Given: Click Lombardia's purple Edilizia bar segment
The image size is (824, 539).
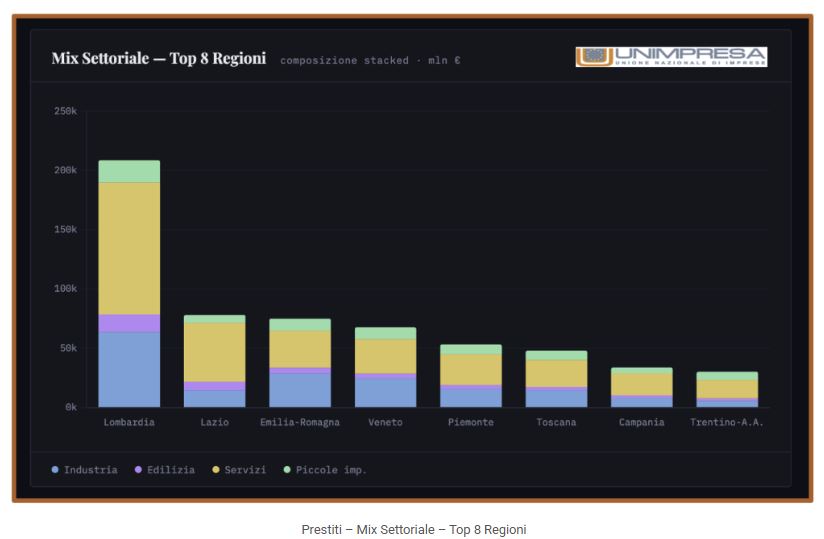Looking at the screenshot, I should tap(129, 323).
